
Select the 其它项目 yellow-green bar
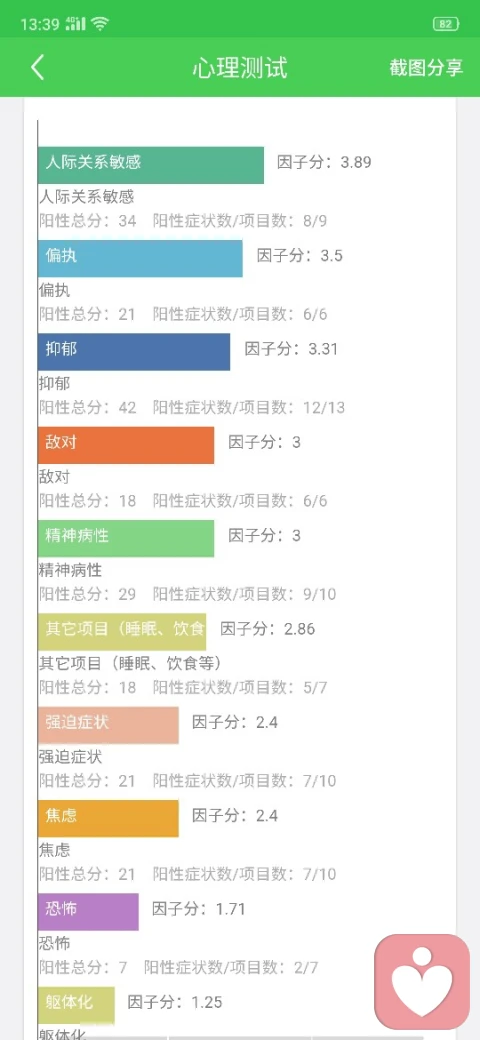[122, 631]
